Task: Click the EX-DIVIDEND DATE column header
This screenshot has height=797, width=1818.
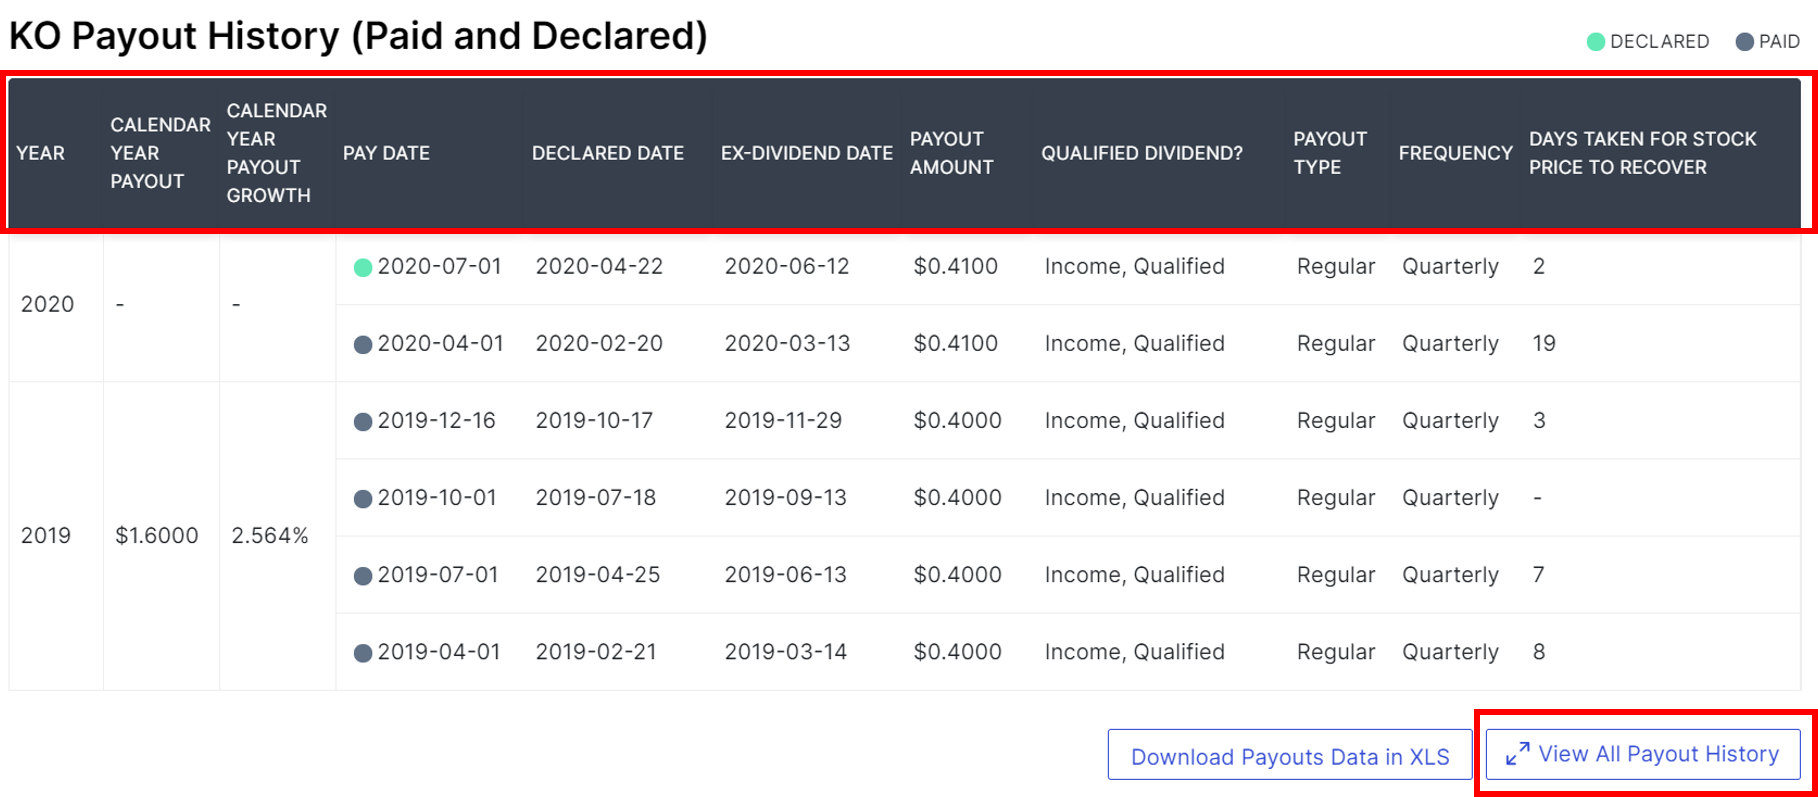Action: (807, 153)
